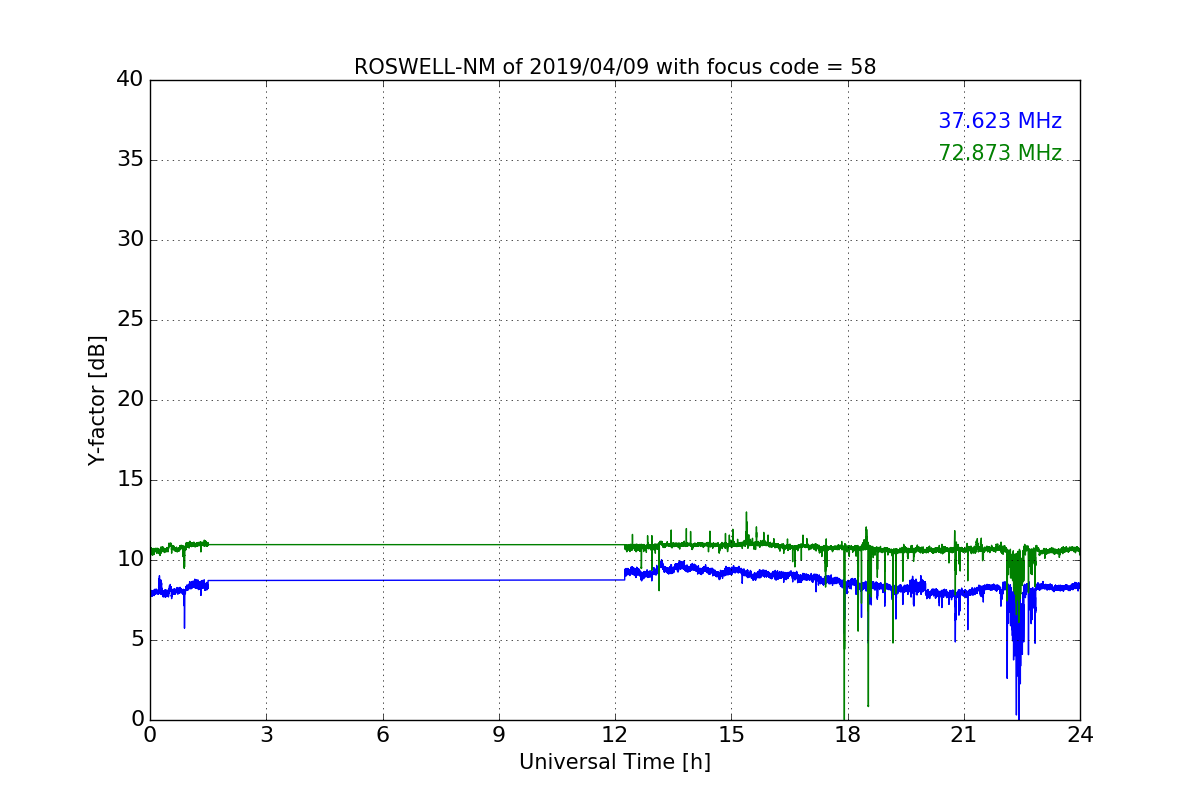The height and width of the screenshot is (800, 1200).
Task: Click the y-axis tick label 25
Action: click(130, 320)
